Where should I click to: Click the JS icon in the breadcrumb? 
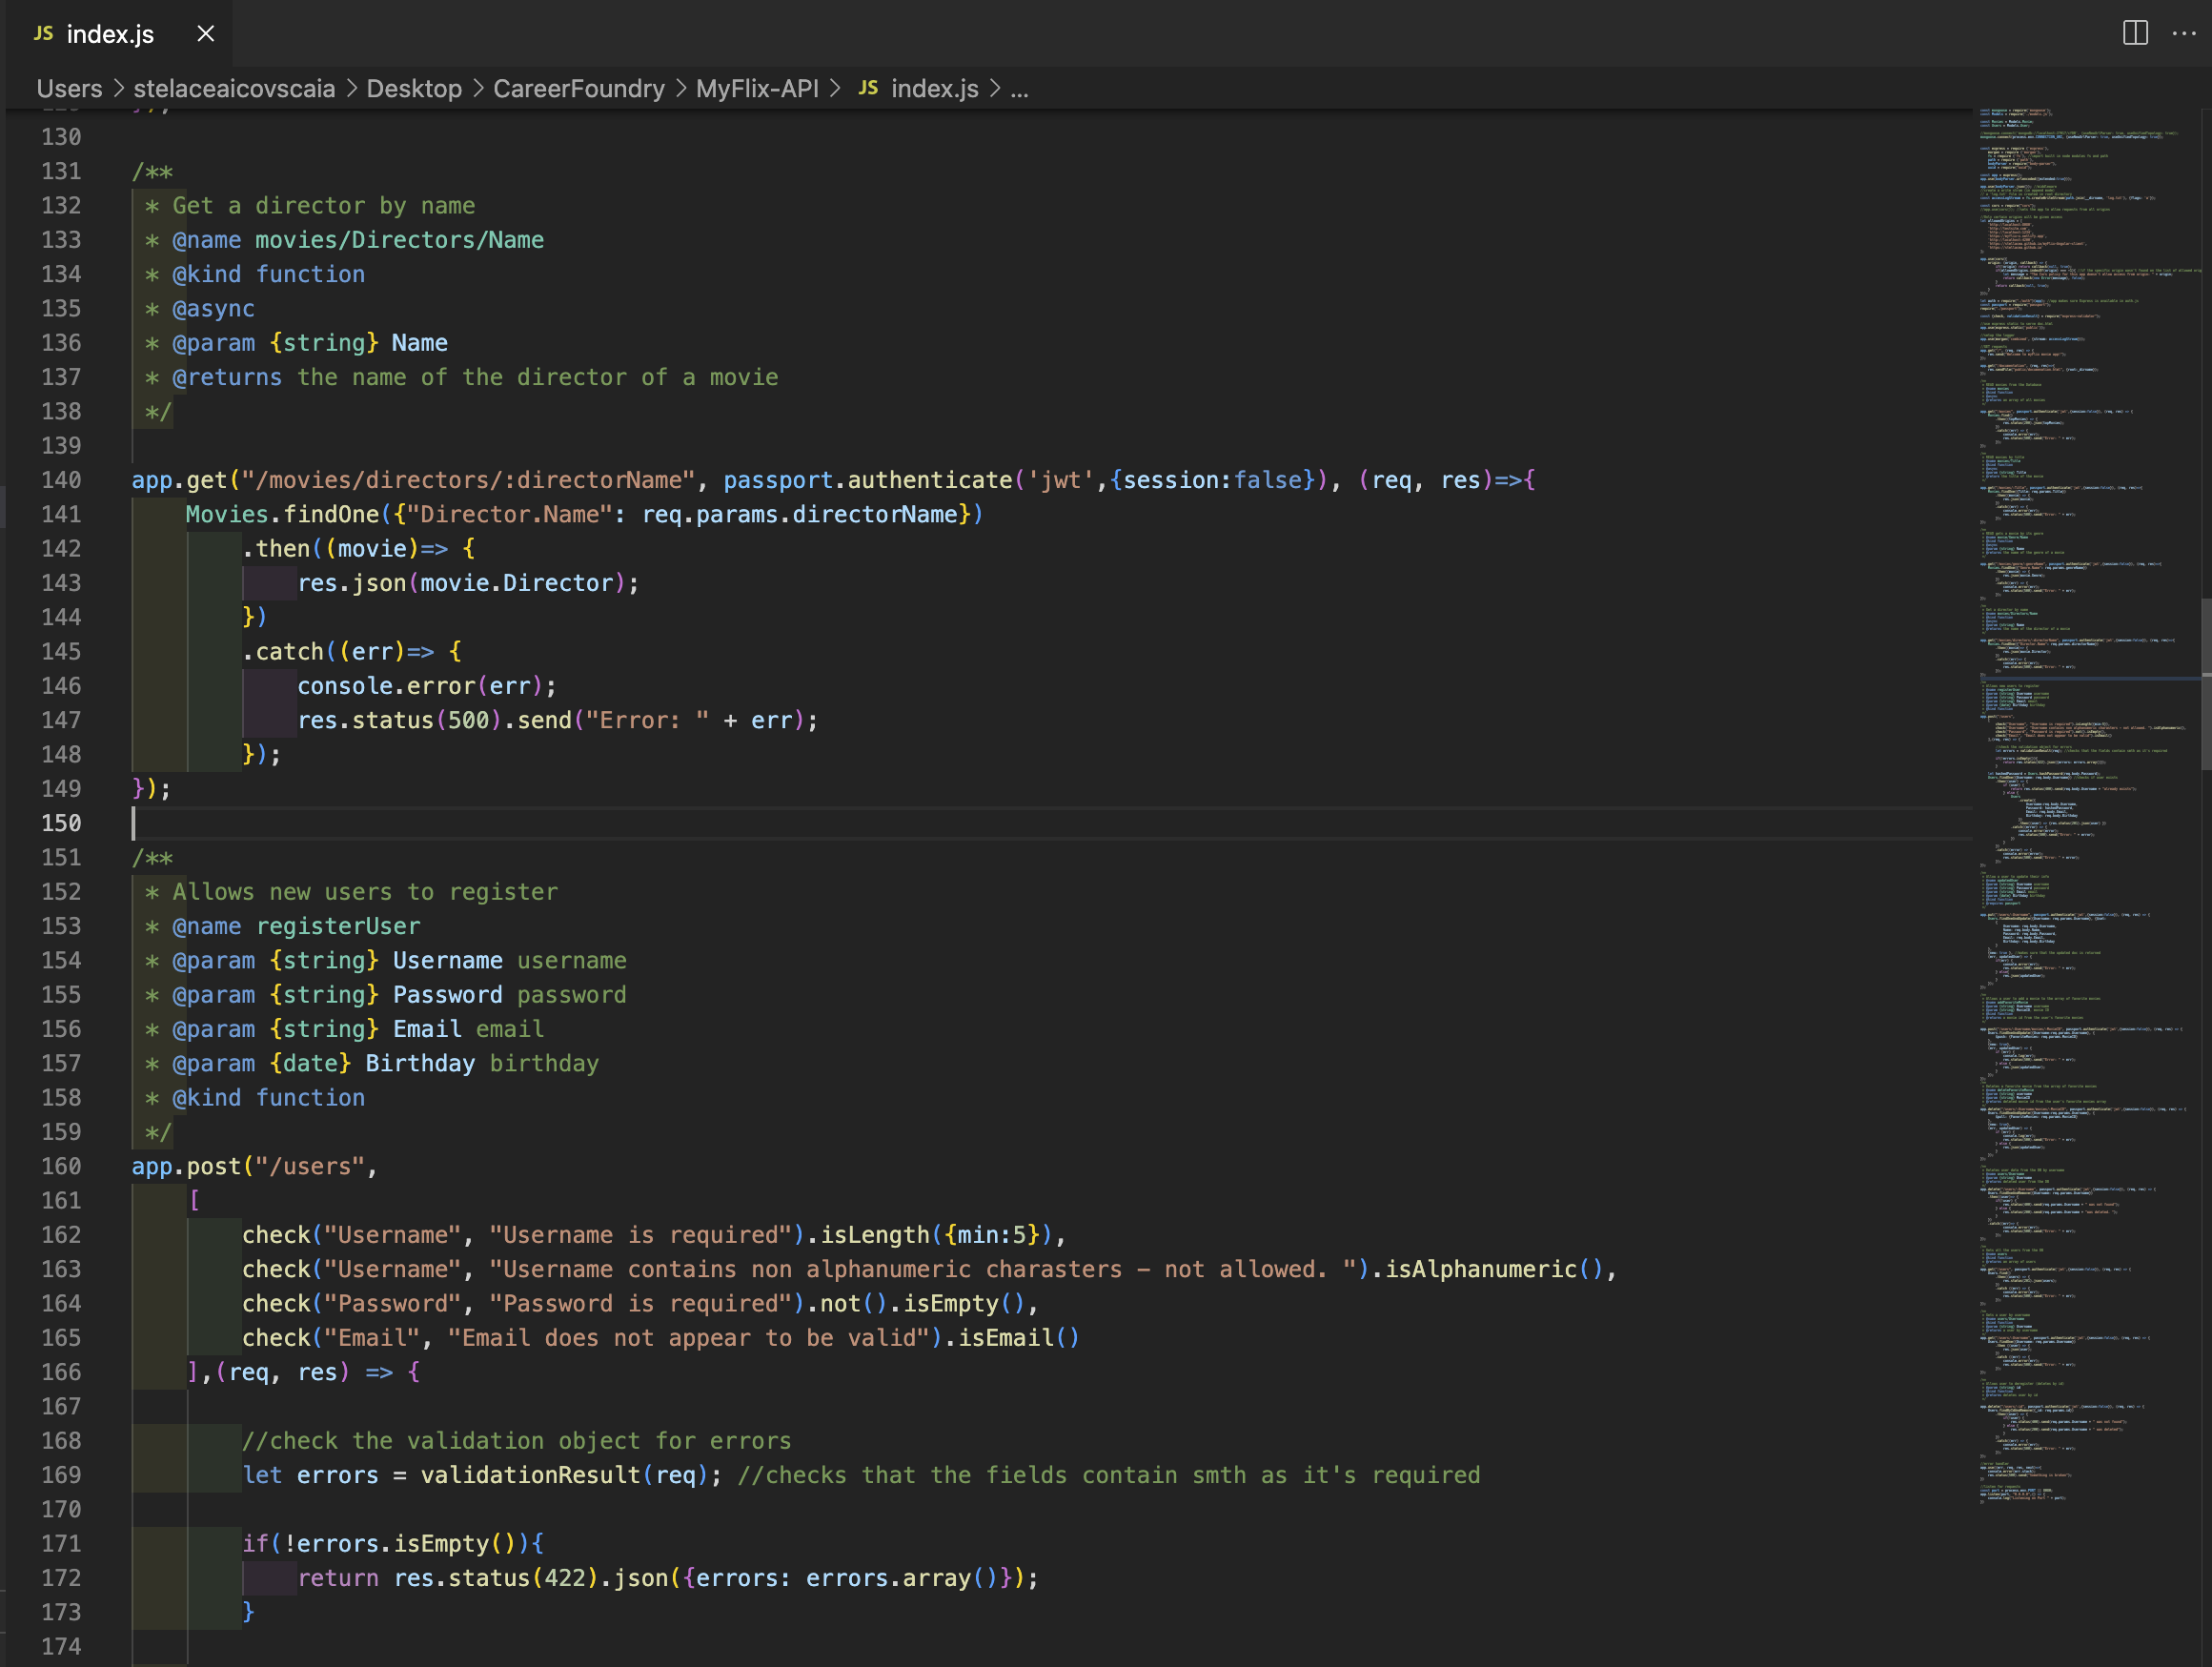pos(868,88)
